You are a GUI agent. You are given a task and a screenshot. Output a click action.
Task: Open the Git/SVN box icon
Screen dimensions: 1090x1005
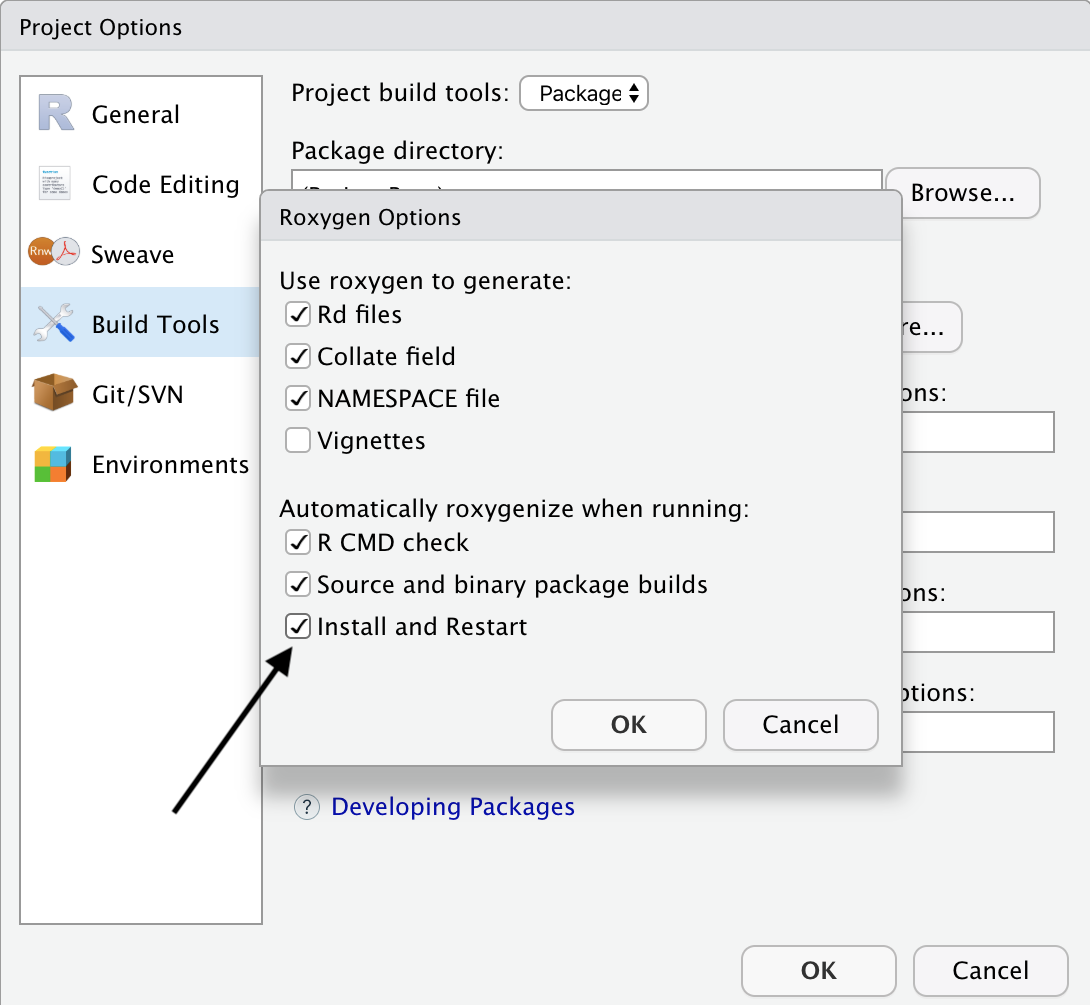click(x=54, y=393)
